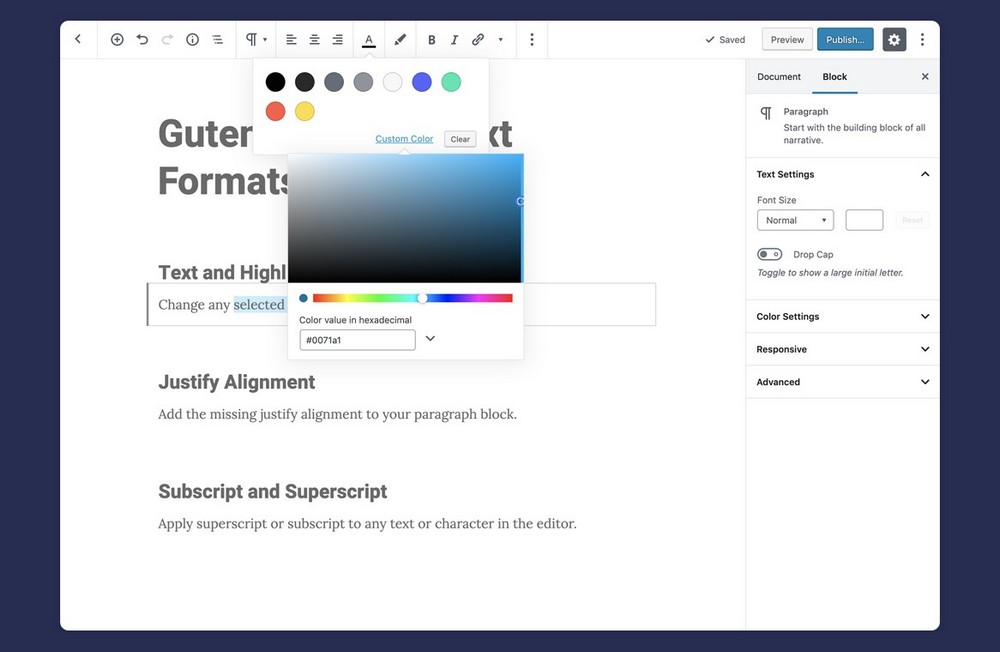Click the highlighted word "selected"
This screenshot has height=652, width=1000.
point(259,304)
